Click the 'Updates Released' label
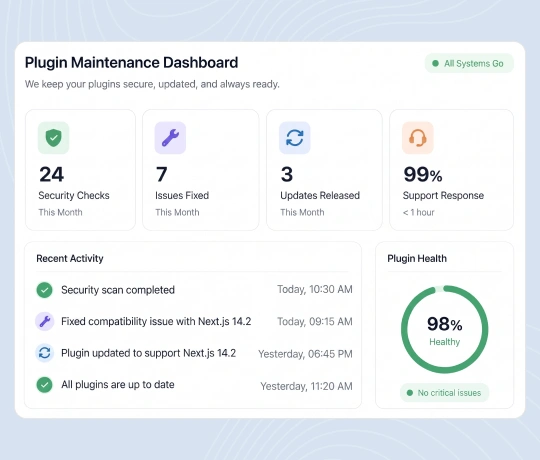This screenshot has height=460, width=540. (320, 196)
